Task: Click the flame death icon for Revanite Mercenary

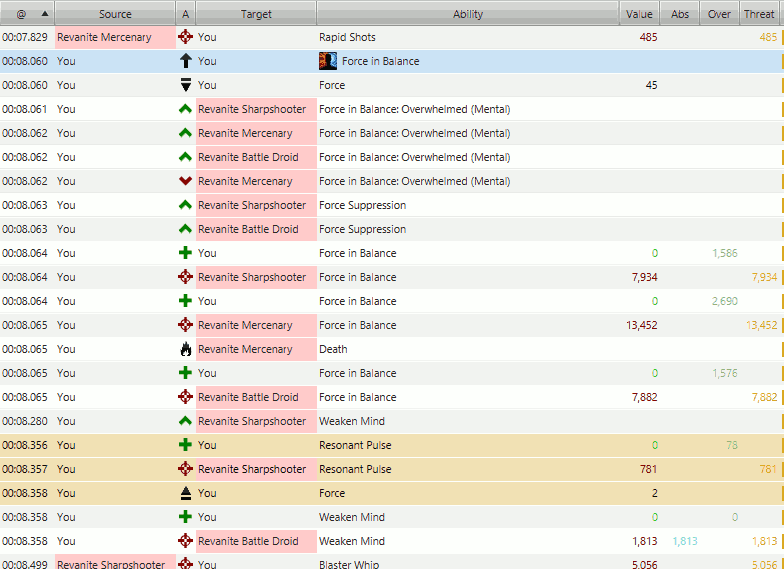Action: (186, 349)
